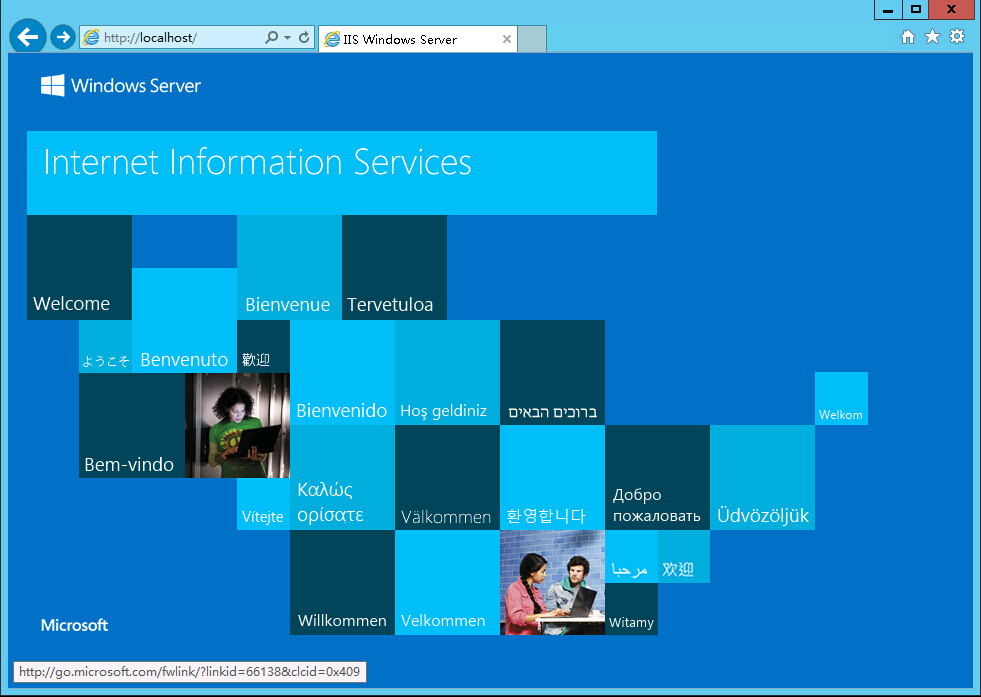Click the Vítejte tile
This screenshot has width=981, height=697.
(x=263, y=504)
